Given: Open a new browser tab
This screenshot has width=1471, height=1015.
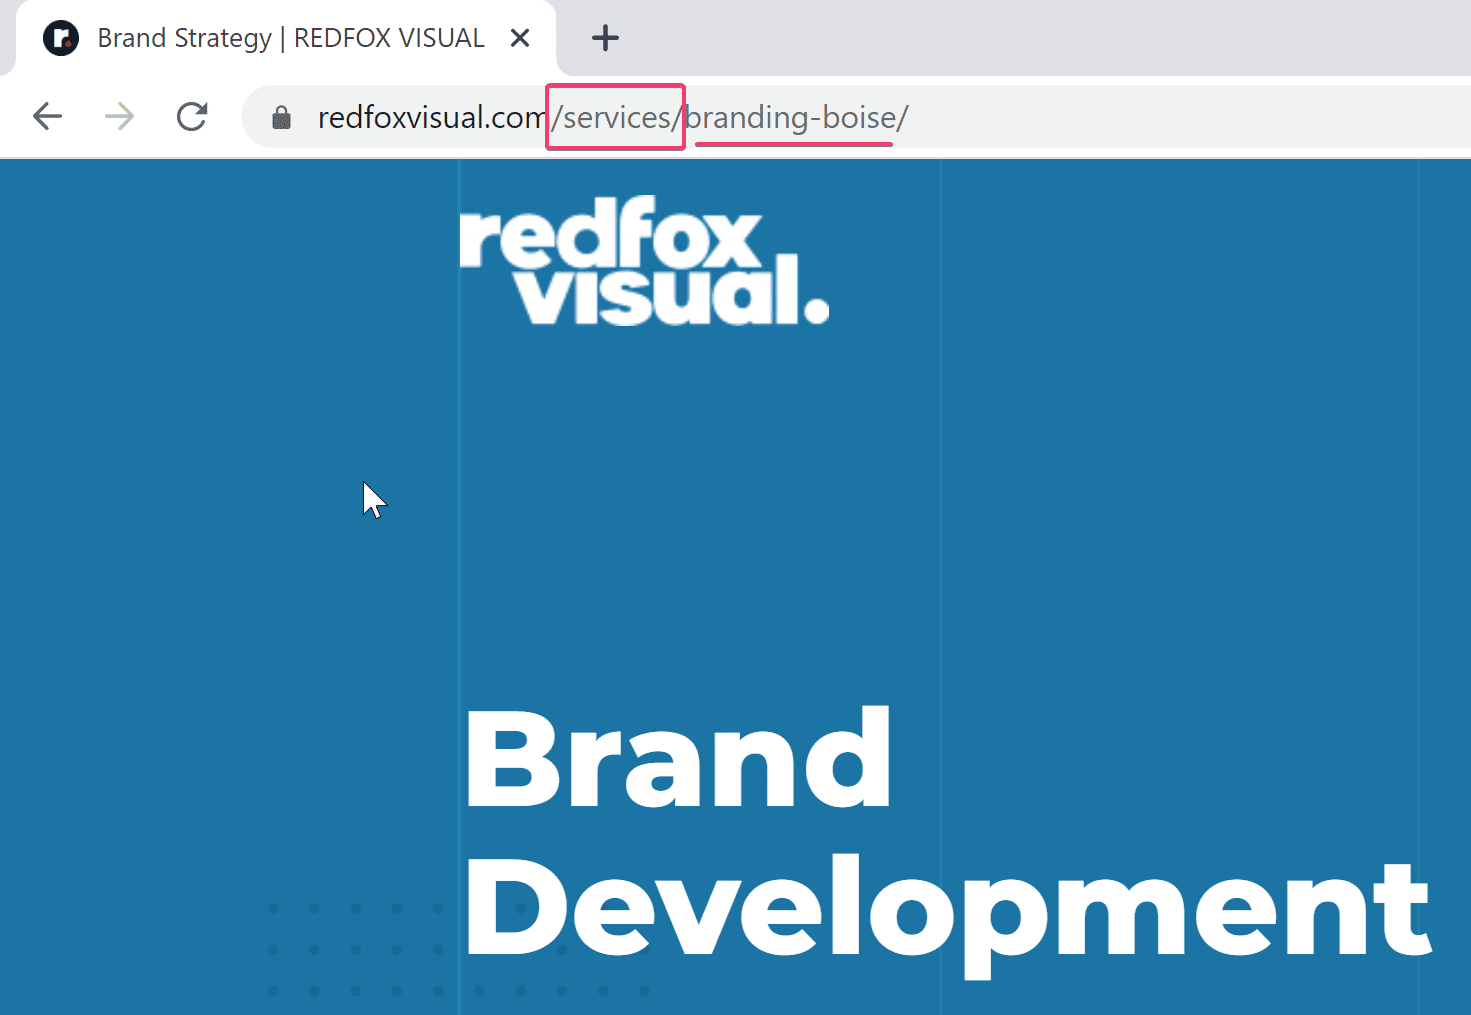Looking at the screenshot, I should coord(604,37).
